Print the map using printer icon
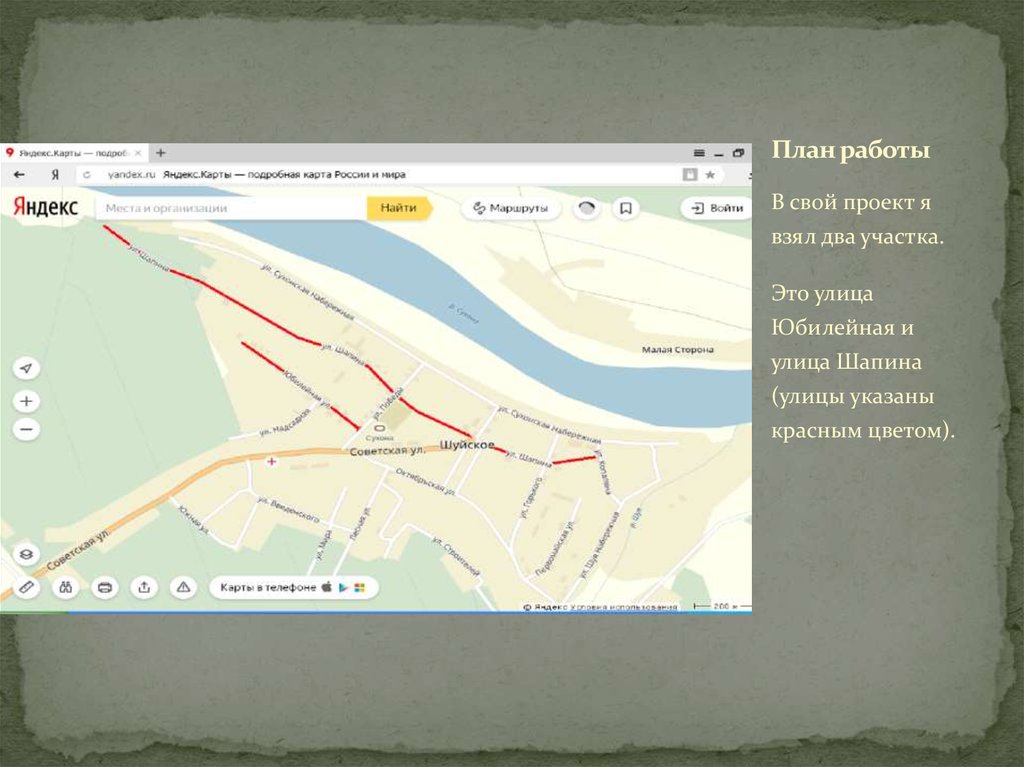 point(104,587)
